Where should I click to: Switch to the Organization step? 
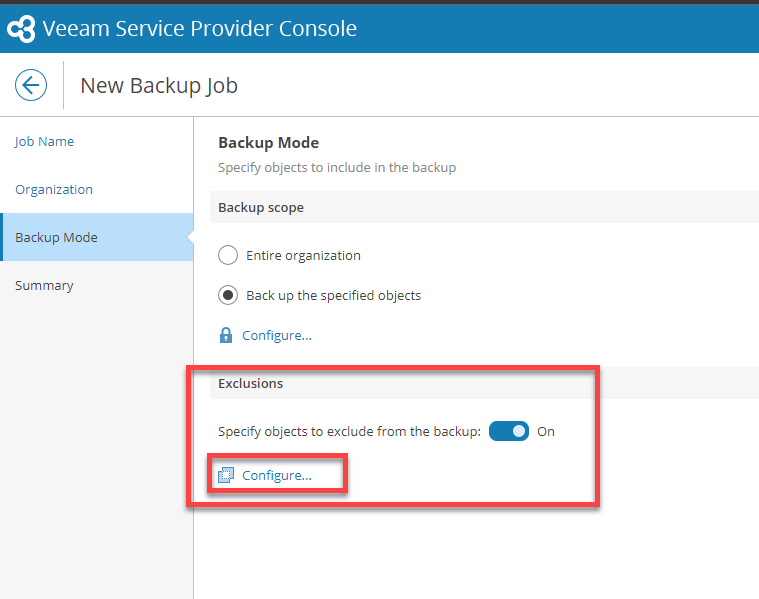click(x=54, y=190)
